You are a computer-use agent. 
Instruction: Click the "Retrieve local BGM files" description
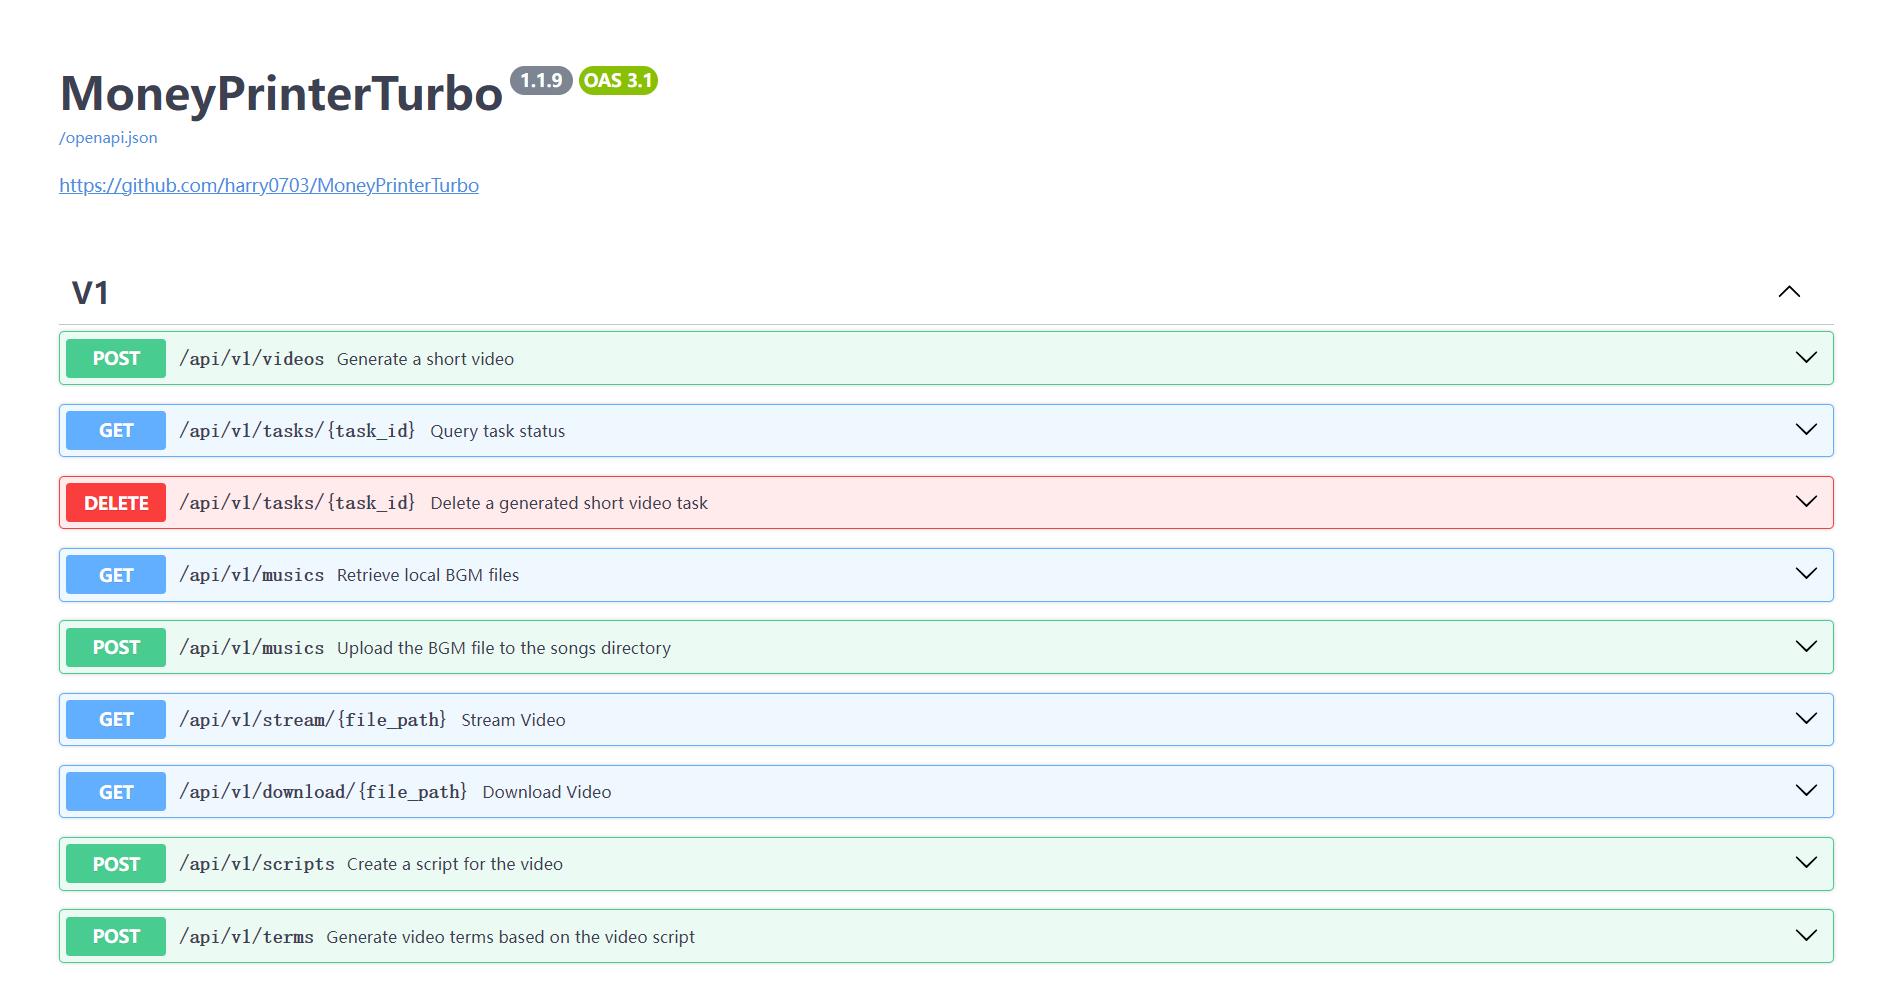428,575
